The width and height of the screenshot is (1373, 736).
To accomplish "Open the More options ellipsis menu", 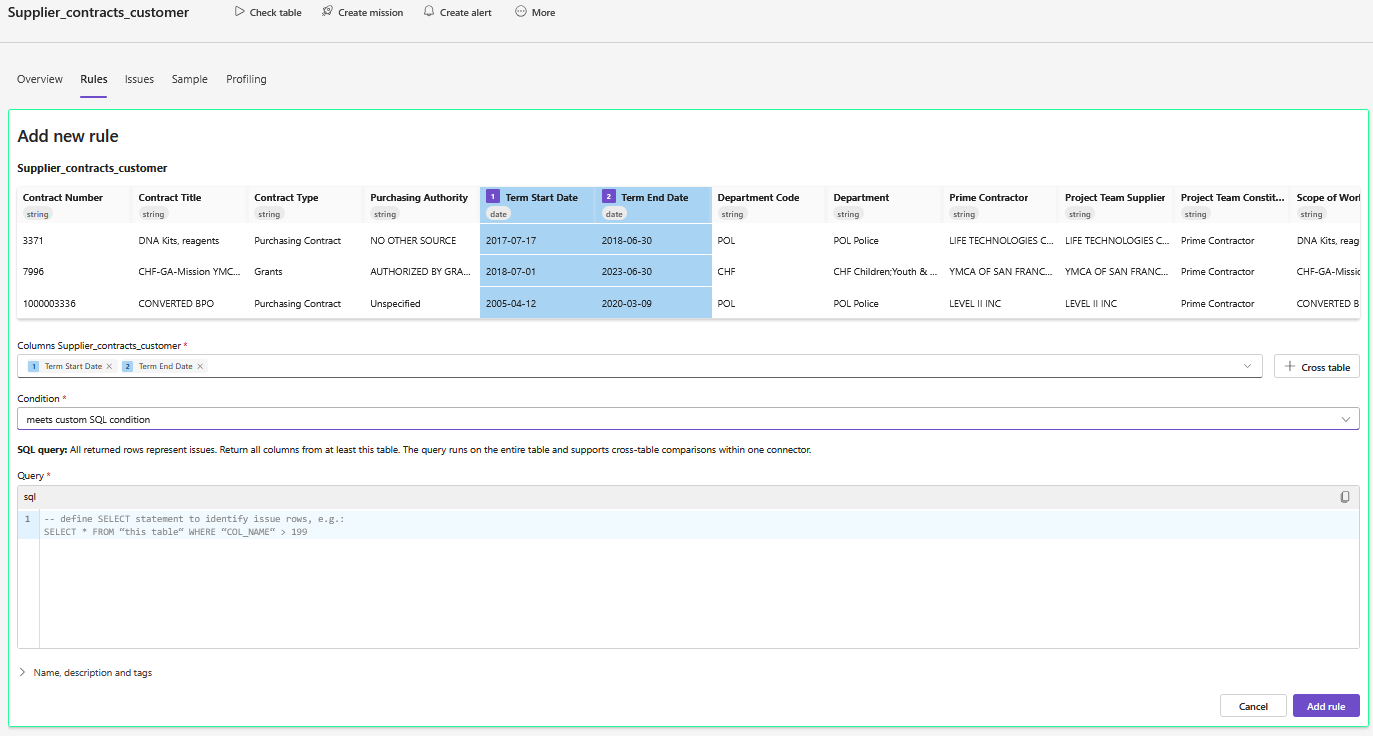I will pyautogui.click(x=521, y=12).
